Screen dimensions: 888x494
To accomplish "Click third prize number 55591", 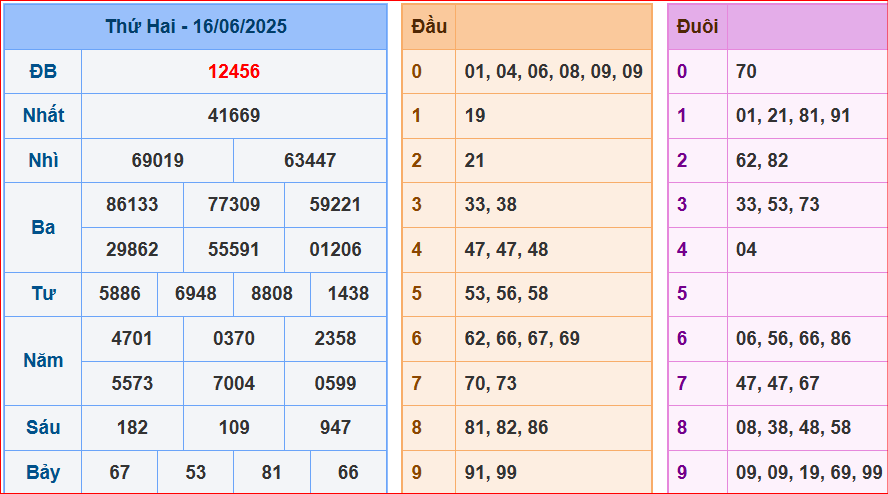I will coord(234,249).
